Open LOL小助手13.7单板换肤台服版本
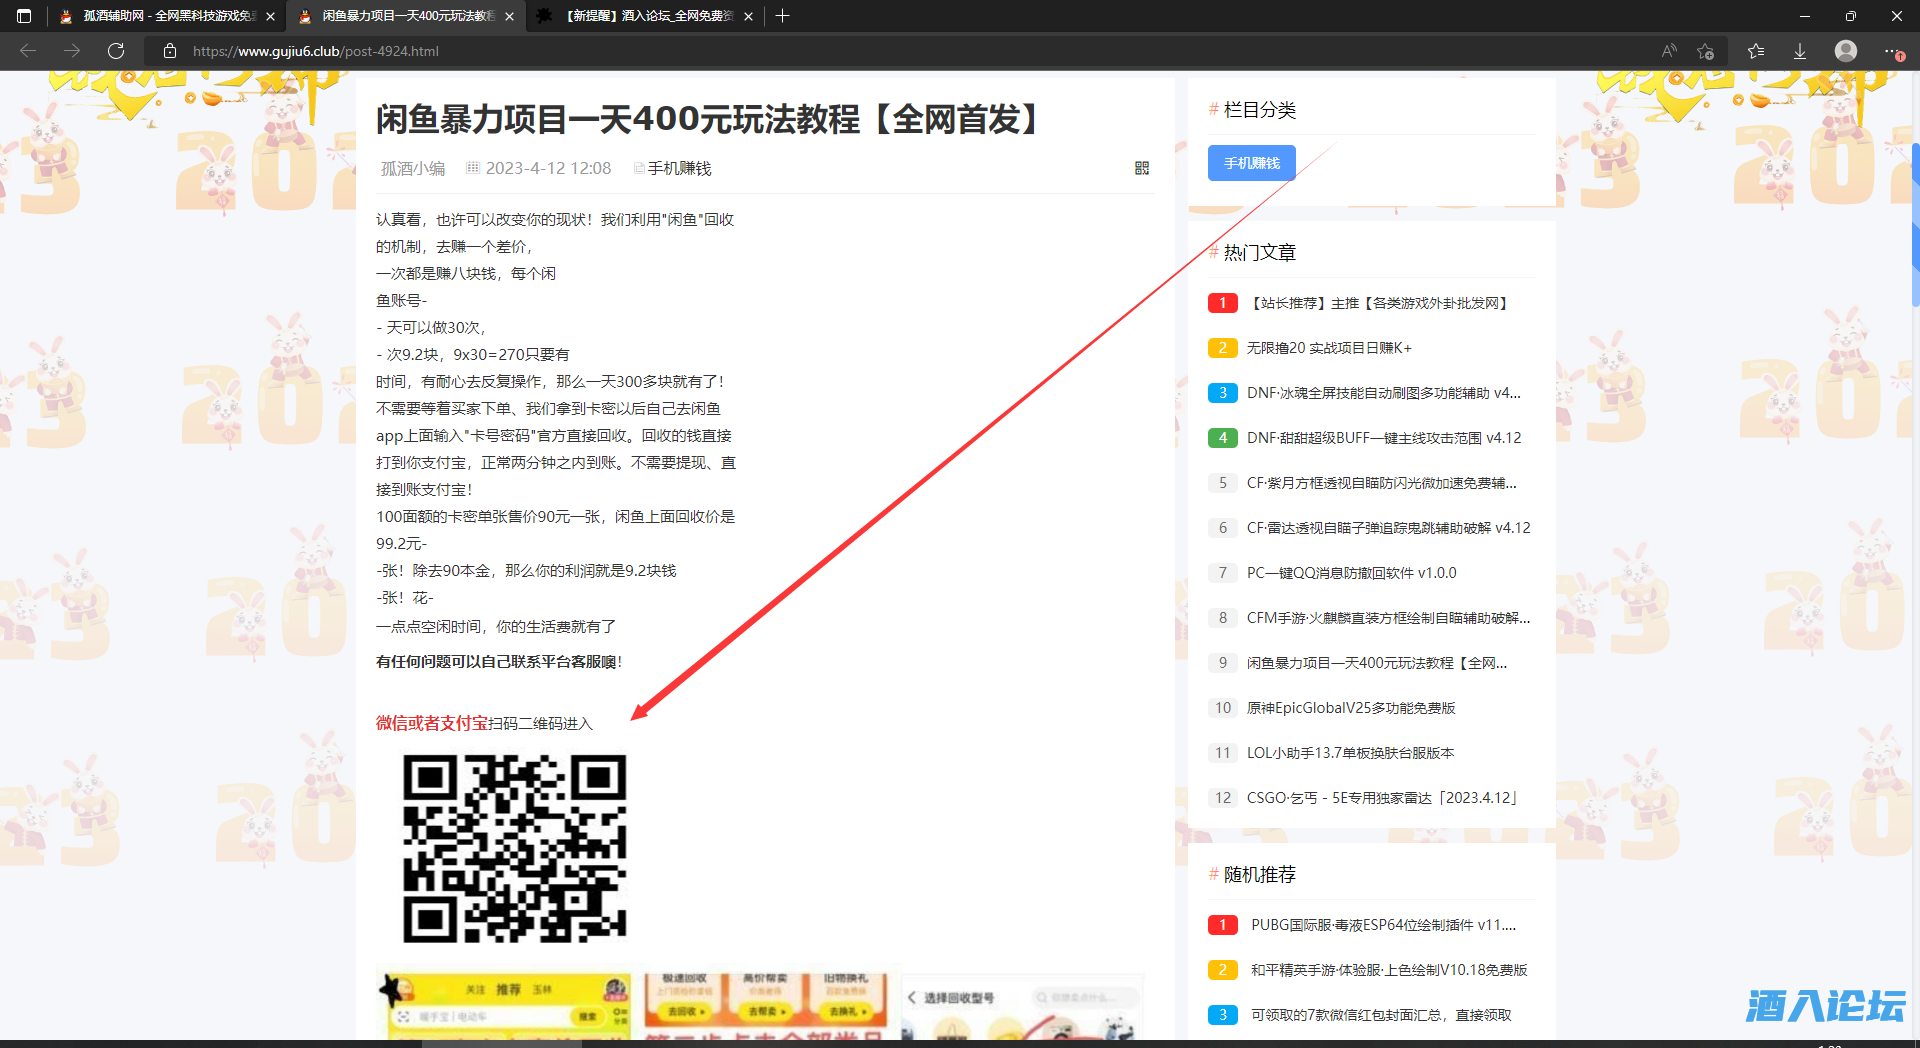1920x1048 pixels. click(x=1350, y=753)
